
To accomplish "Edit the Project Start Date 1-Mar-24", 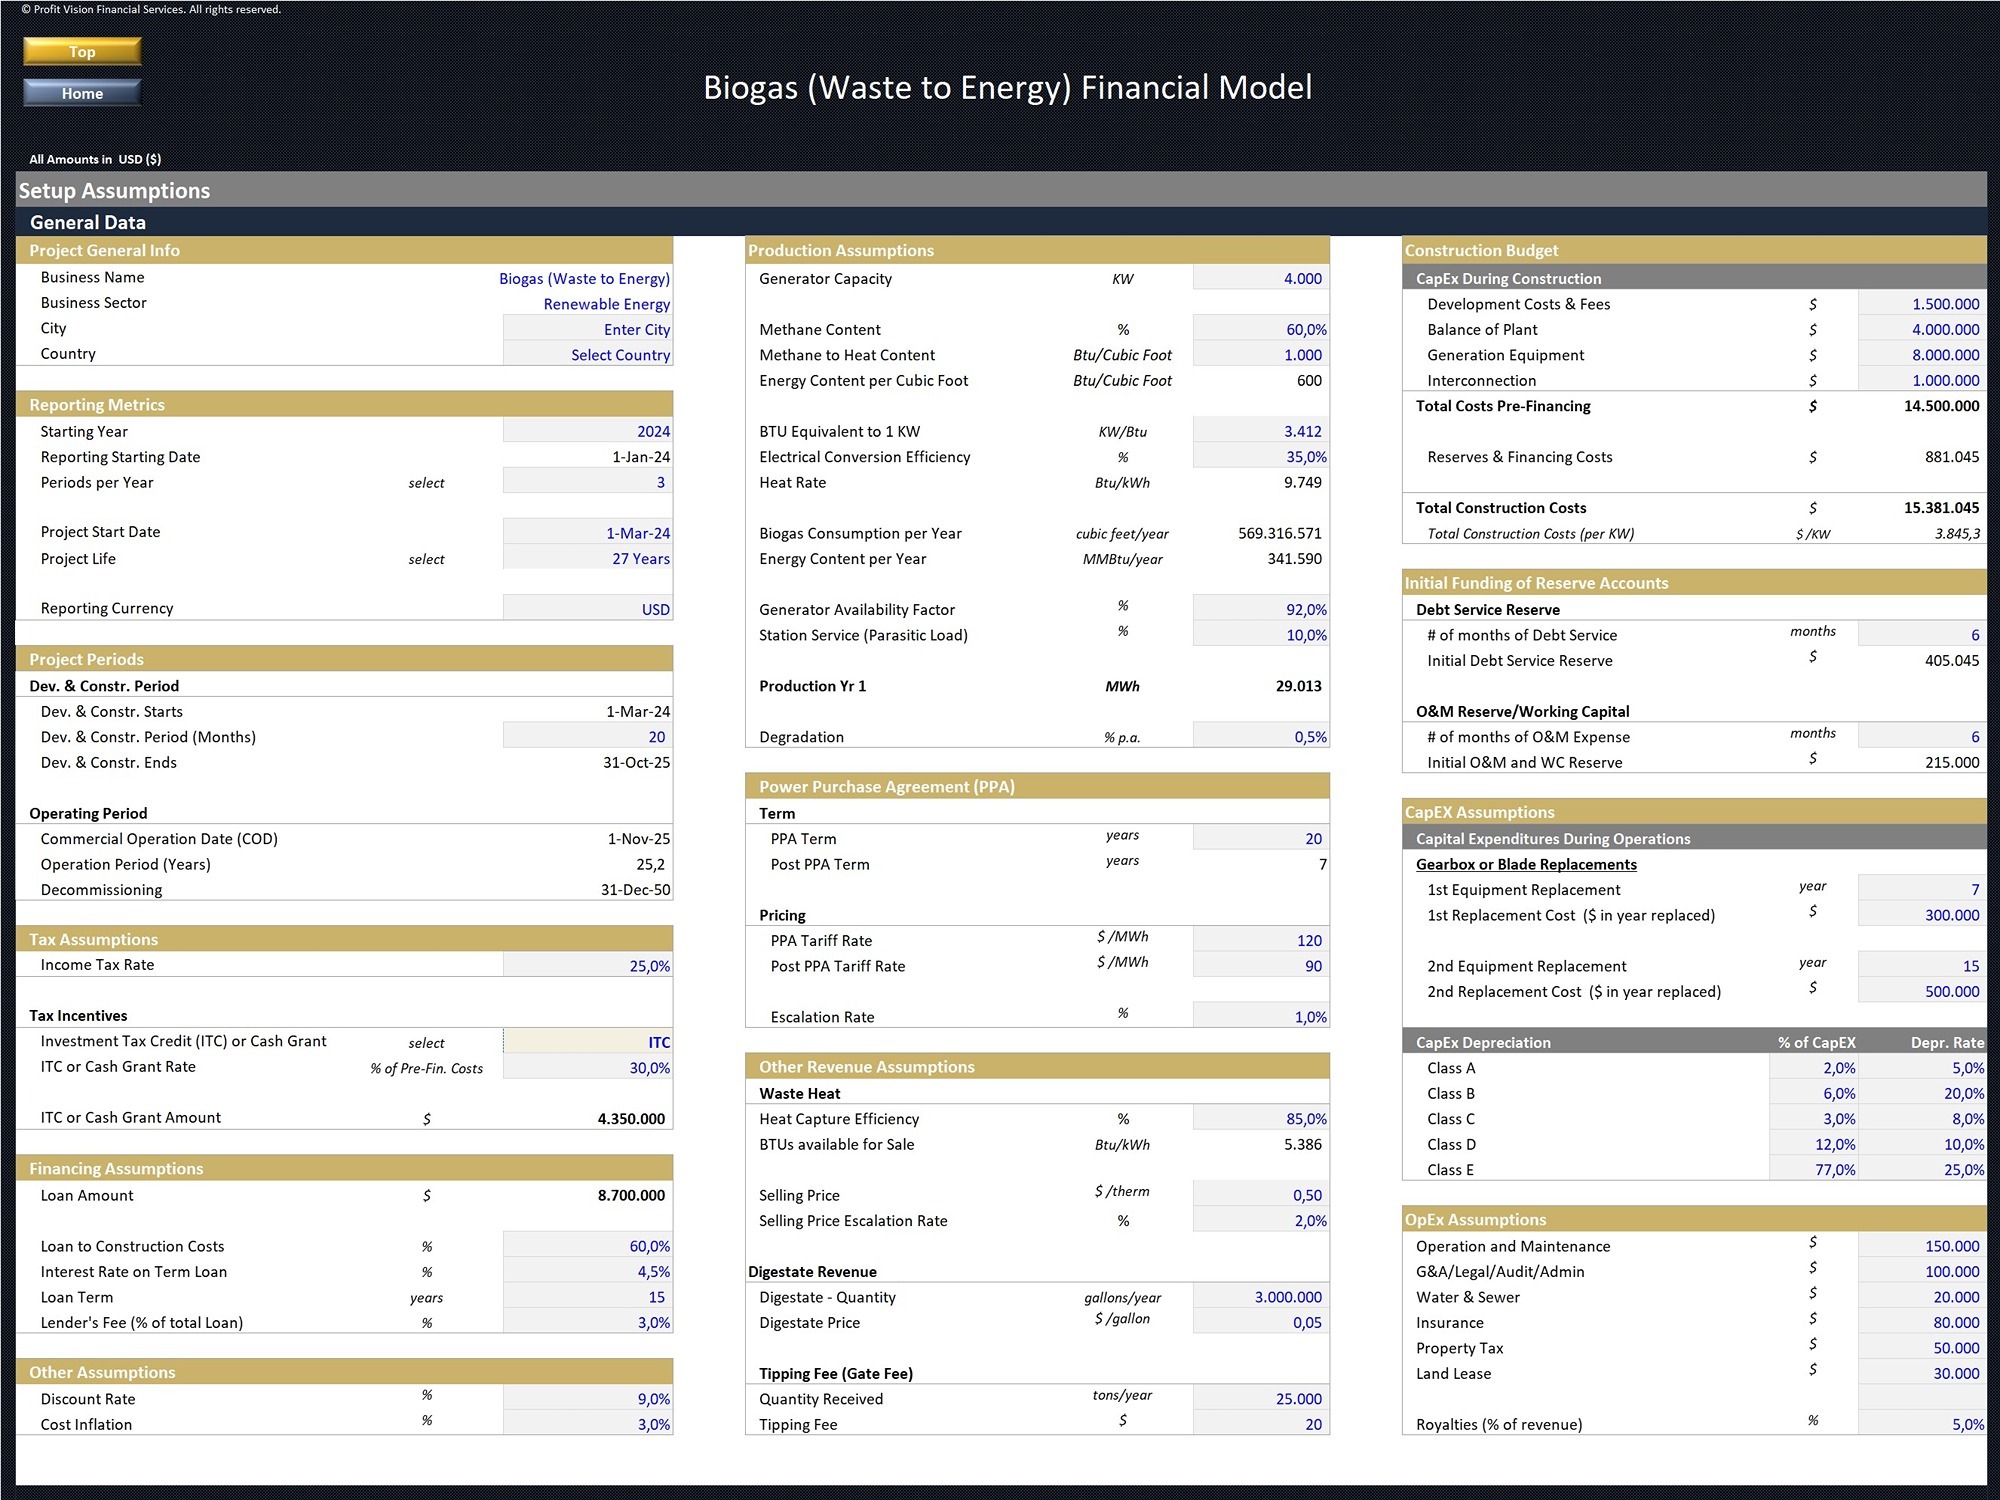I will 588,533.
